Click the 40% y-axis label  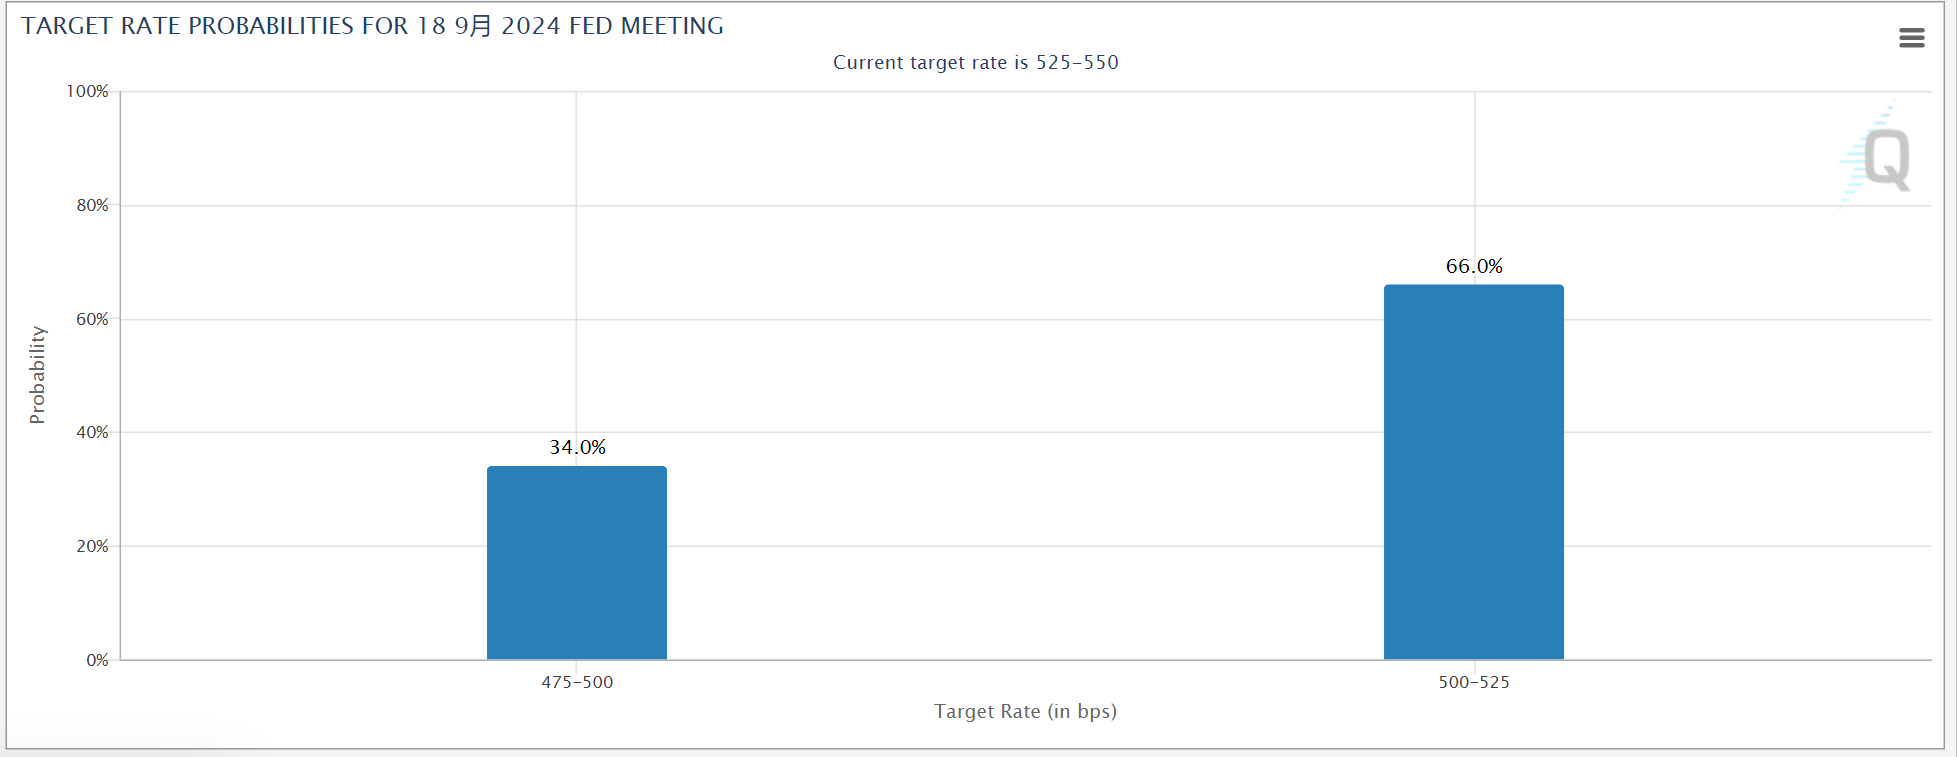point(92,432)
